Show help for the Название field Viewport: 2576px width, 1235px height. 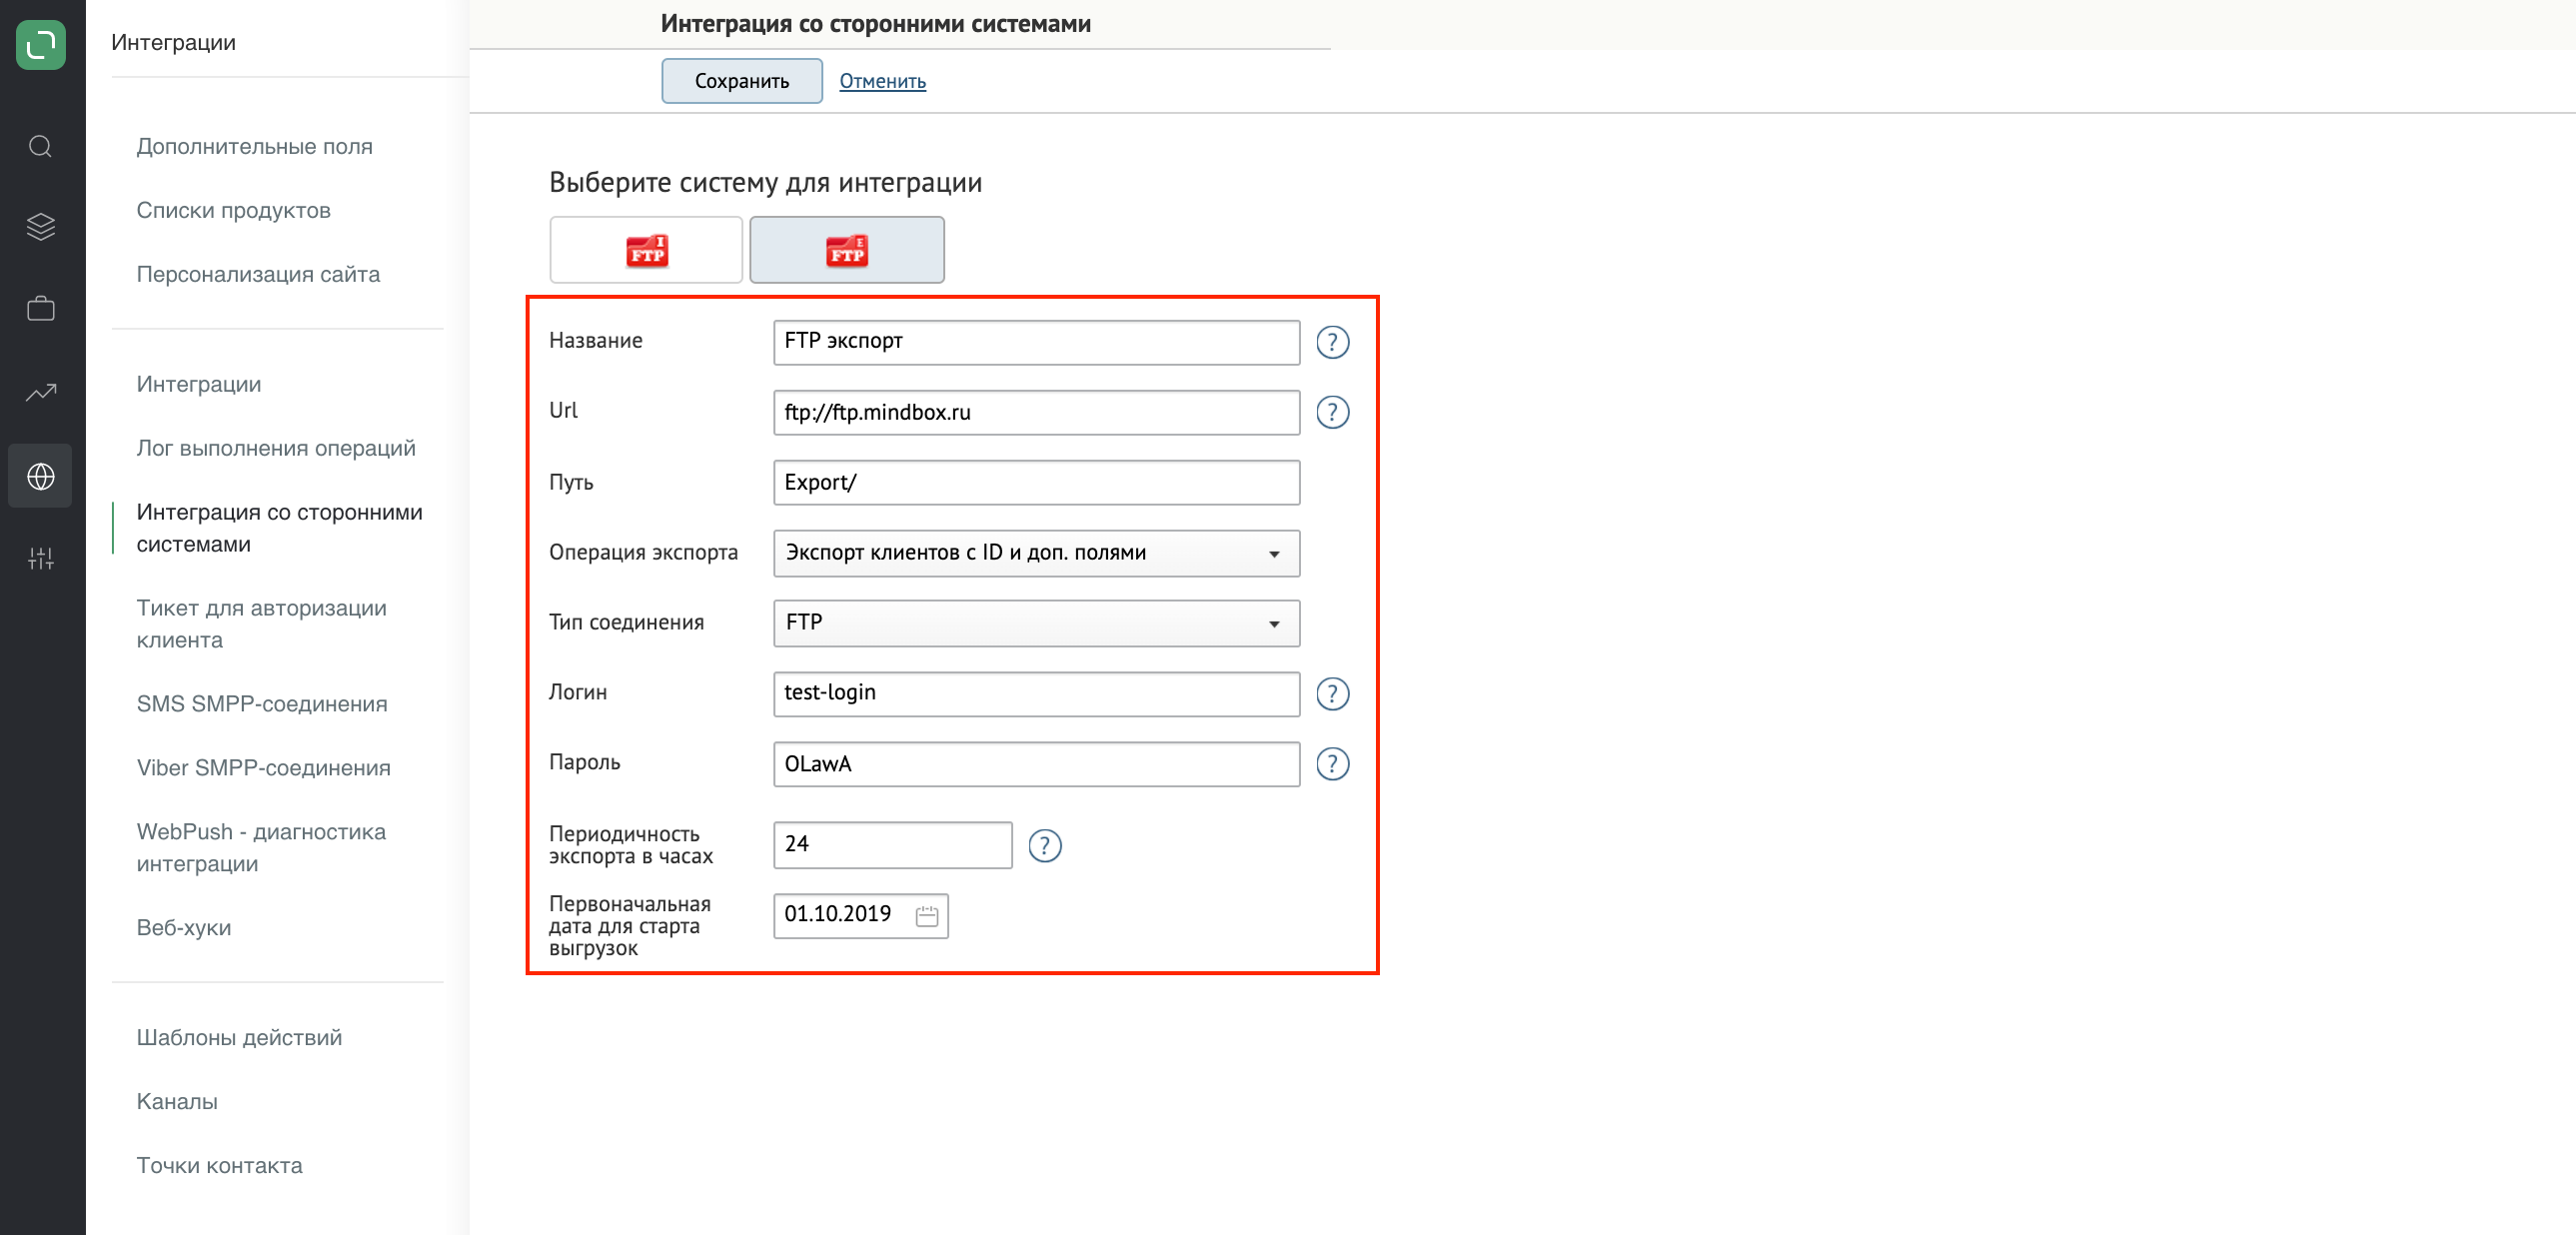[1332, 342]
